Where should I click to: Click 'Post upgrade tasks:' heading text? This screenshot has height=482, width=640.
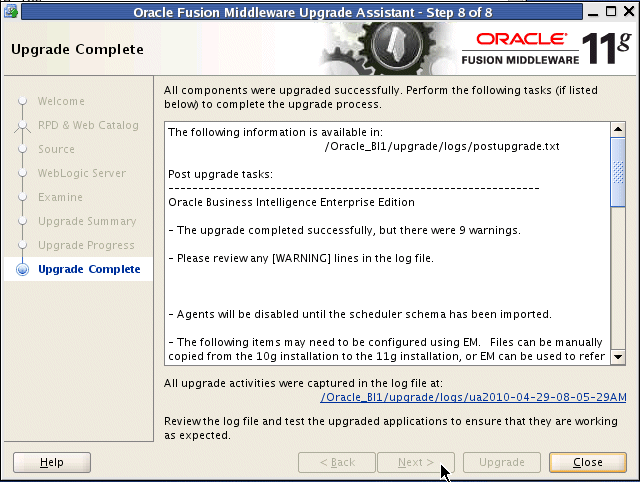tap(220, 174)
